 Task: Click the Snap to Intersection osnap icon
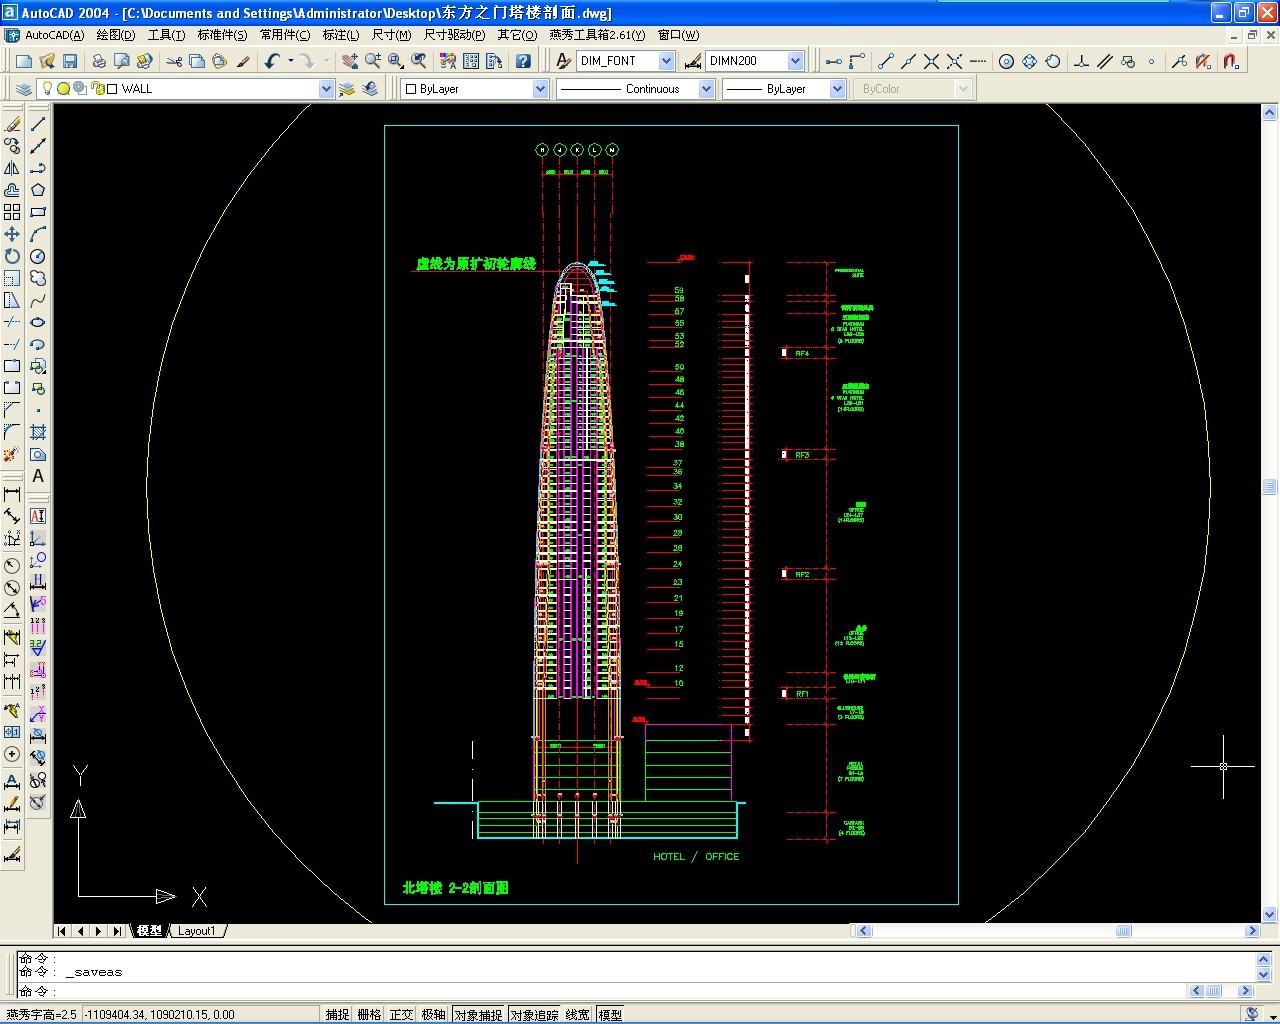[931, 61]
